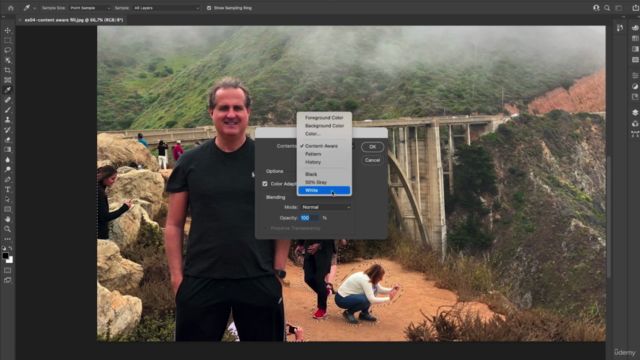Select the Gradient tool

pos(7,150)
